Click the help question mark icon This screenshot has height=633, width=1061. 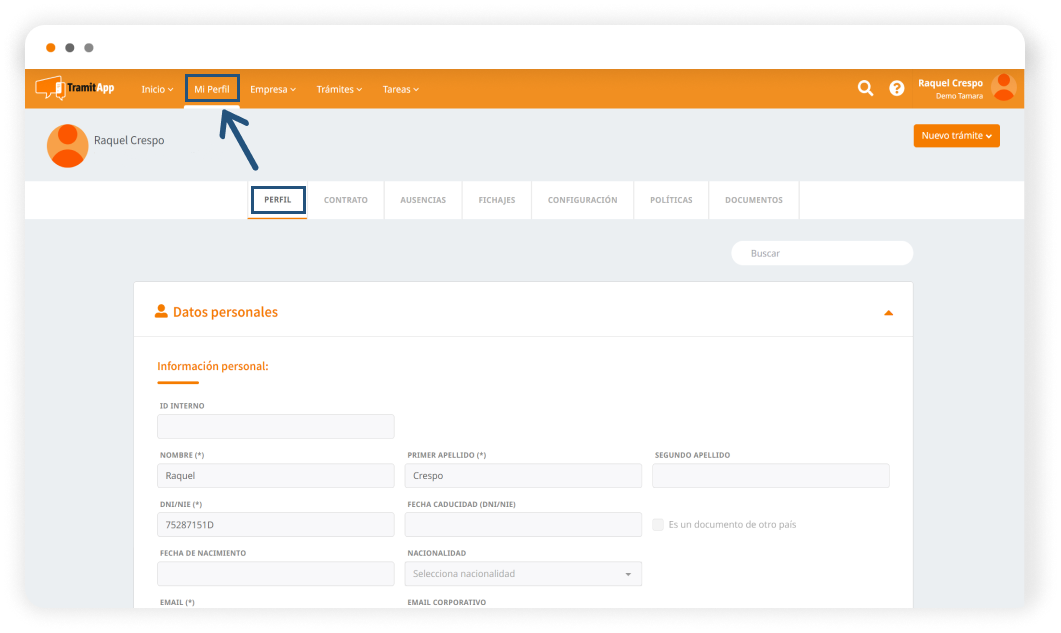pyautogui.click(x=897, y=88)
